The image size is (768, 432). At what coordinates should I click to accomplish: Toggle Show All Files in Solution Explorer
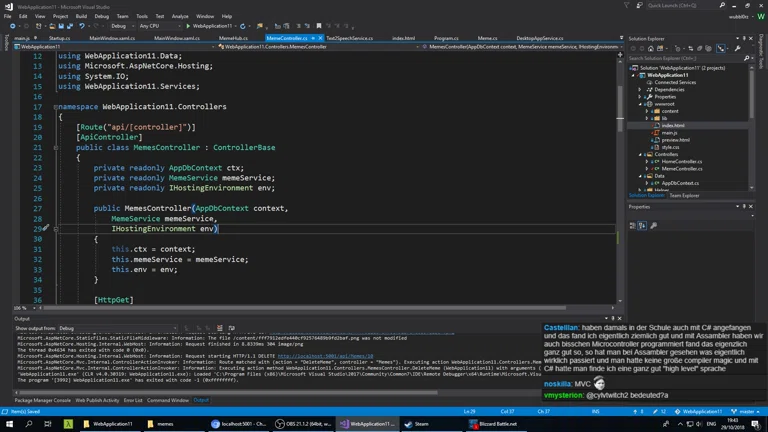pyautogui.click(x=706, y=48)
